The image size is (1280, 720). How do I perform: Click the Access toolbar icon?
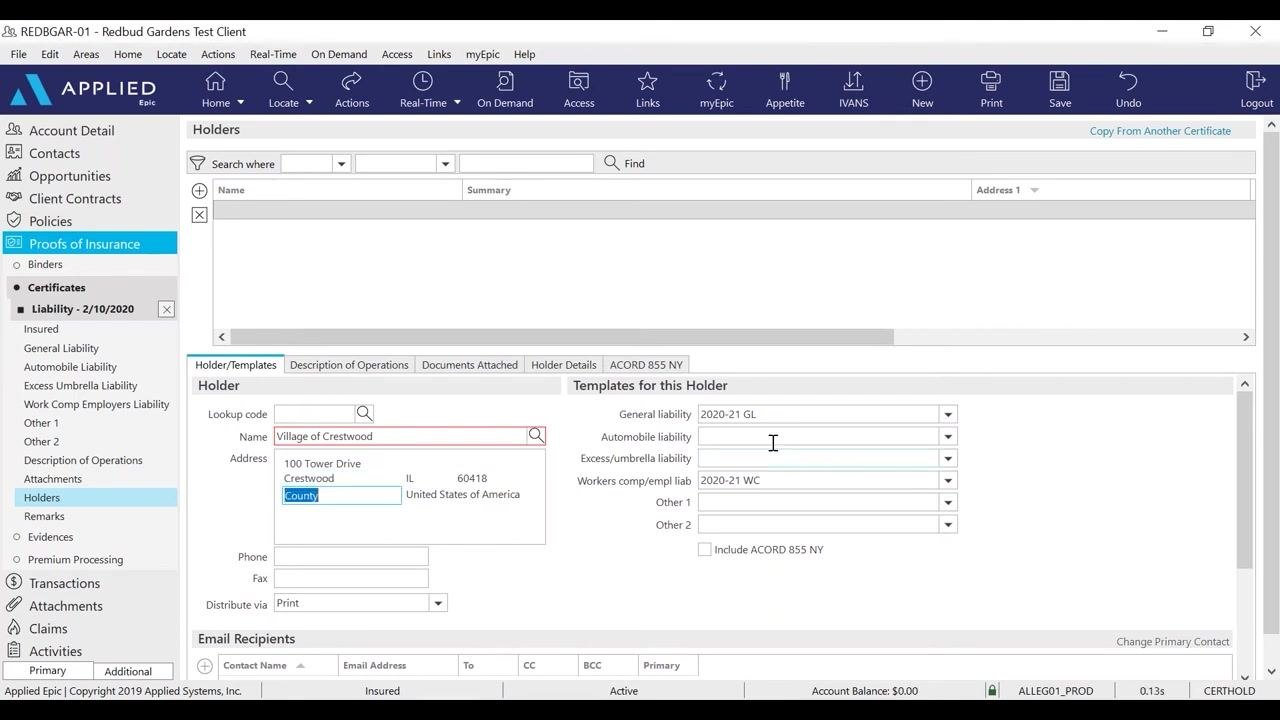click(x=579, y=81)
